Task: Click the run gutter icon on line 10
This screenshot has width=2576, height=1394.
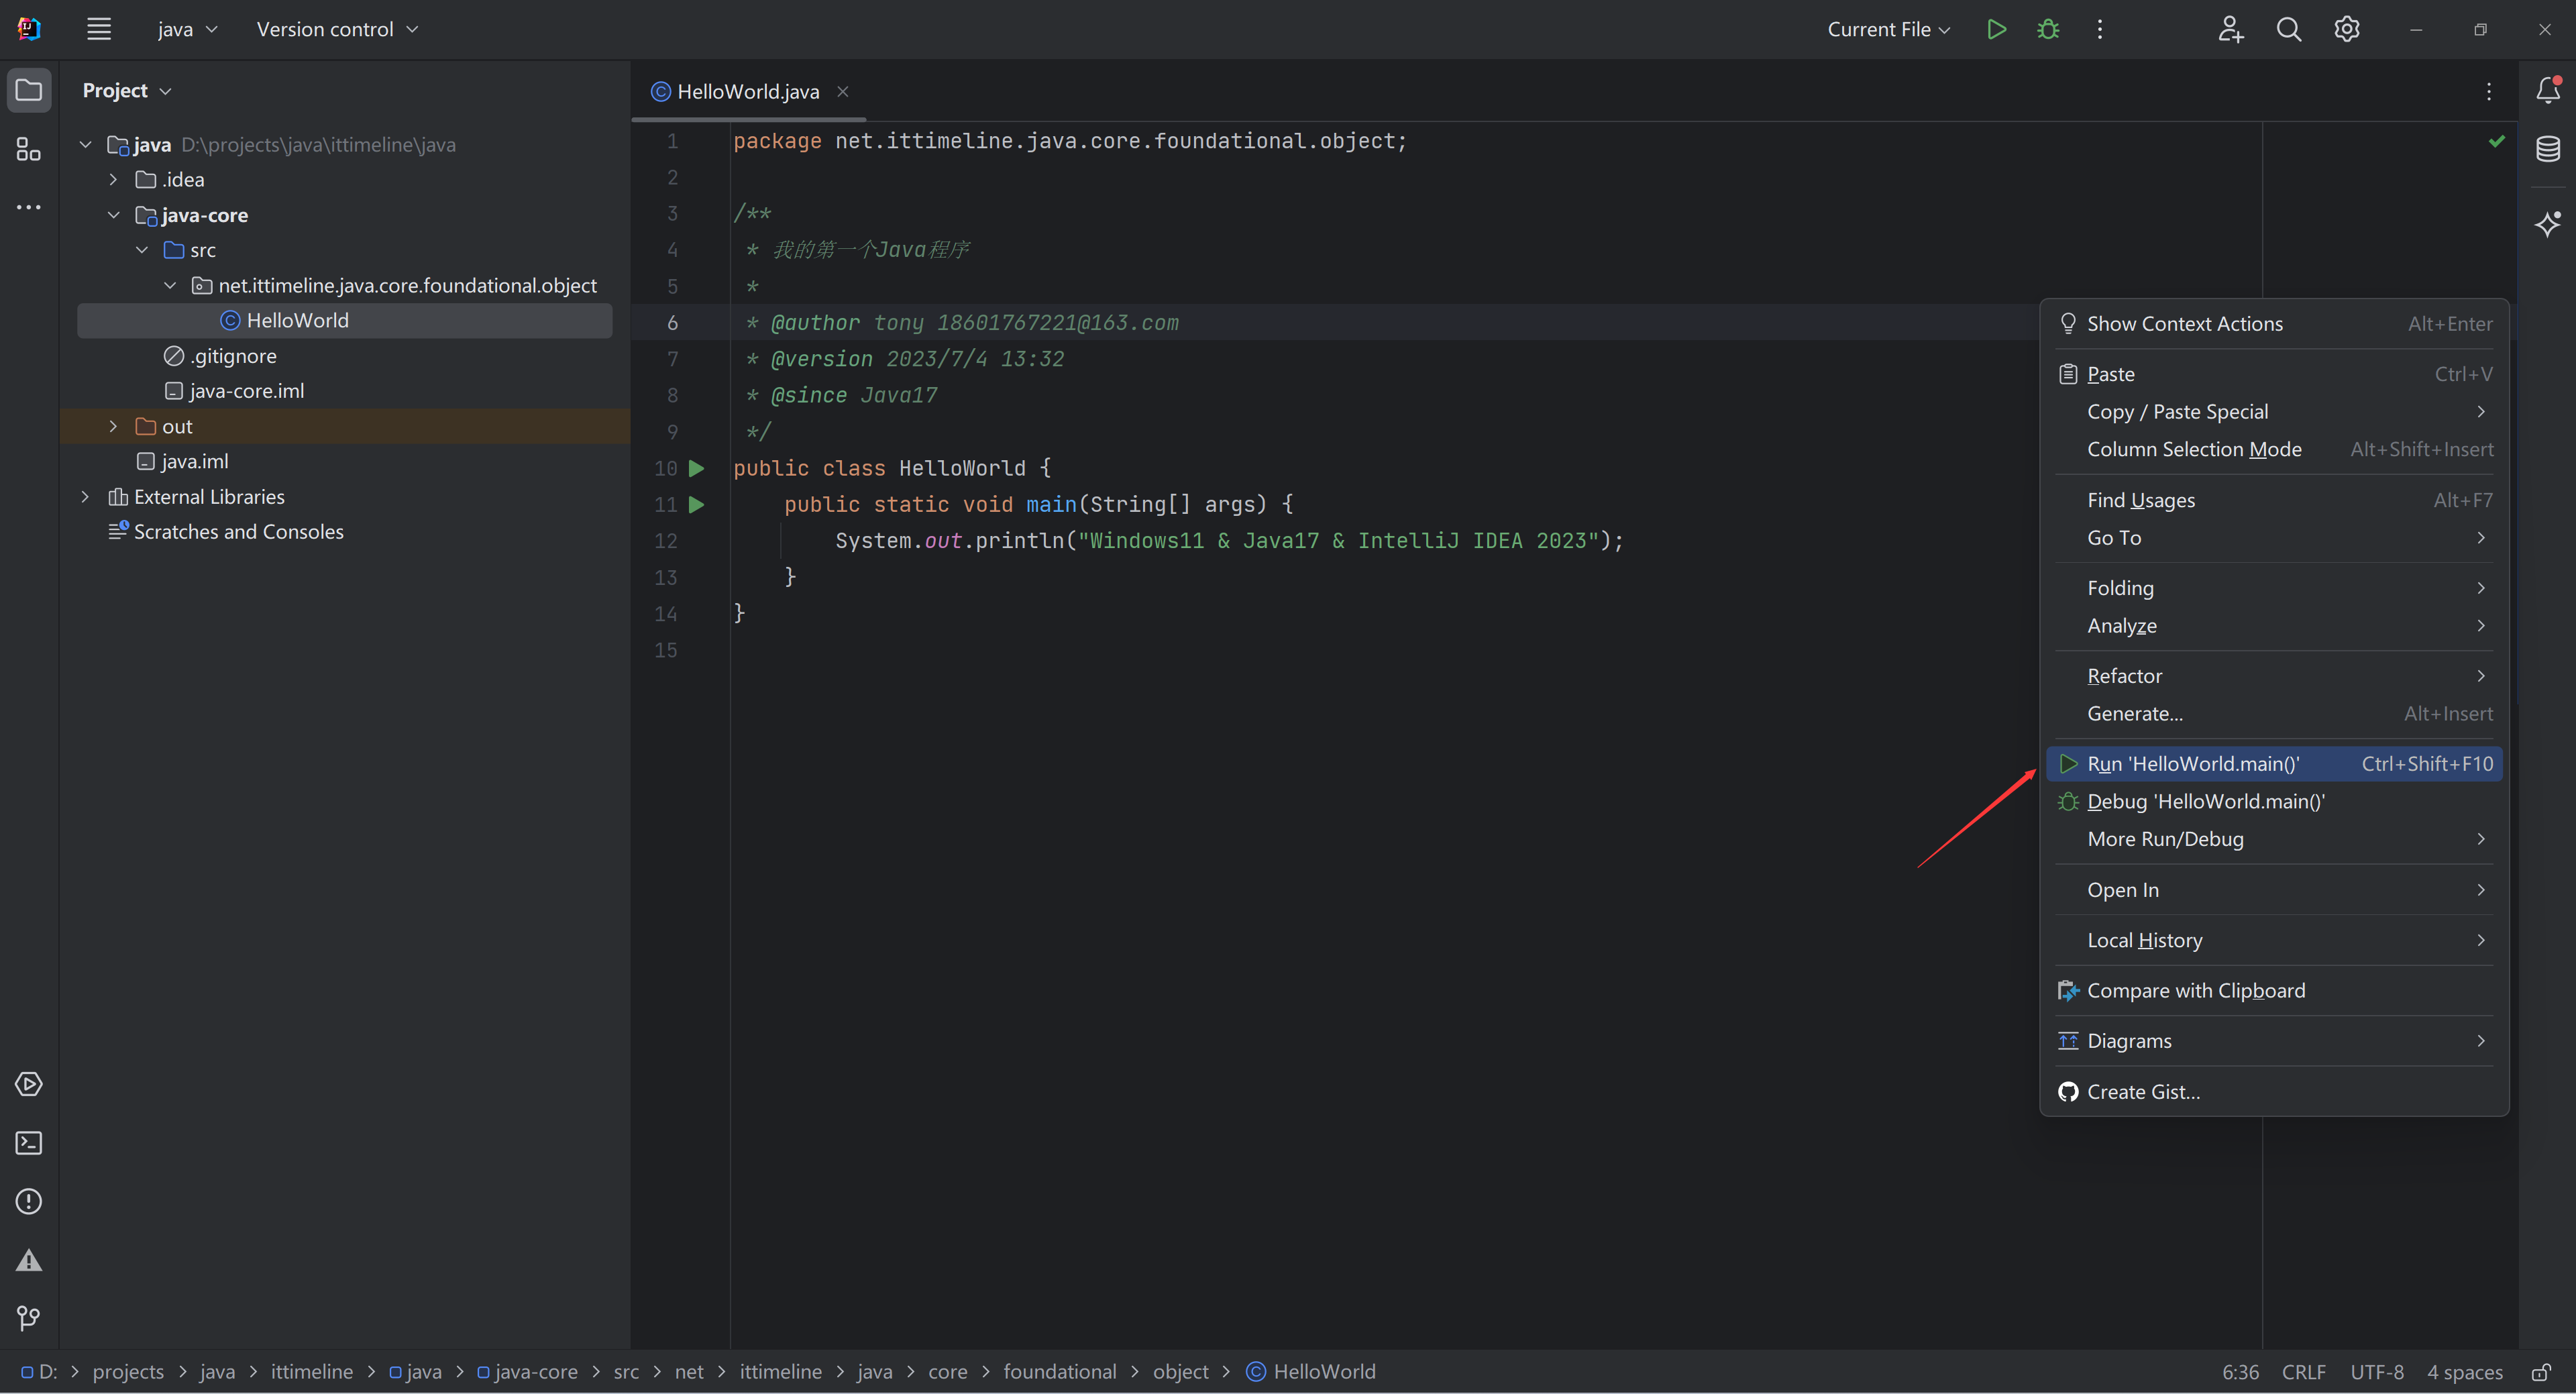Action: point(697,468)
